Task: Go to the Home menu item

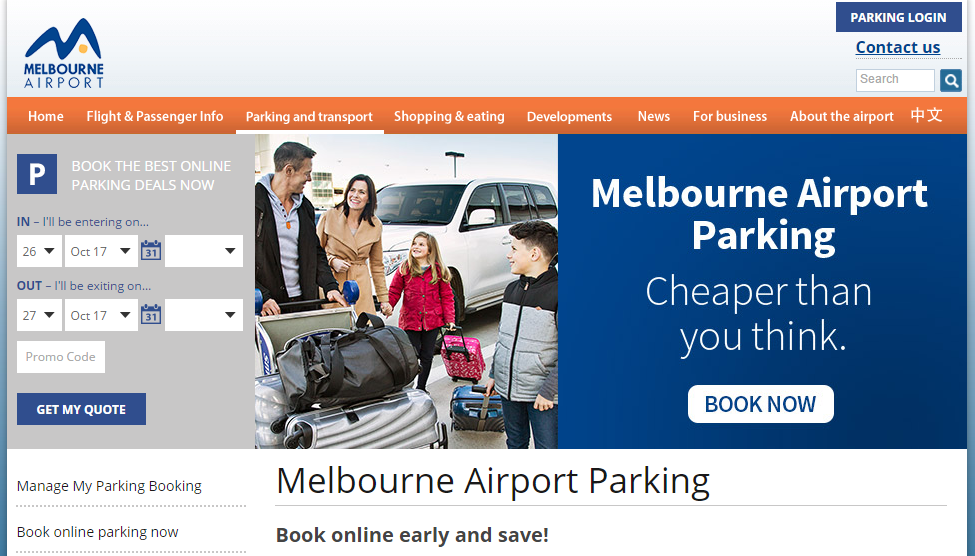Action: pos(45,116)
